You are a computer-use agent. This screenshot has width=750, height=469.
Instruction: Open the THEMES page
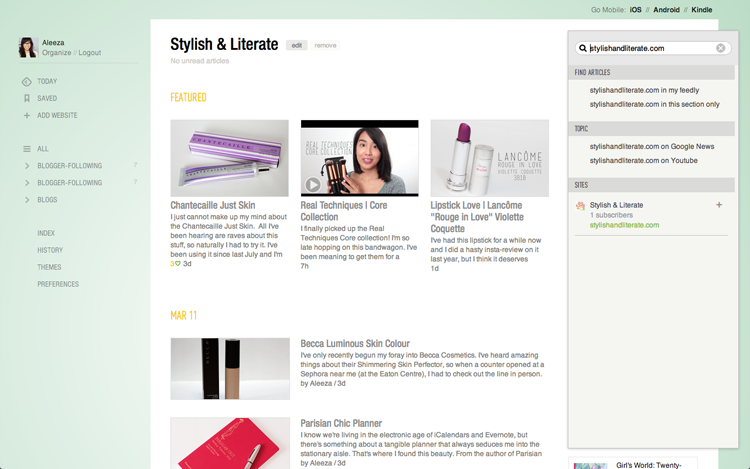coord(49,267)
